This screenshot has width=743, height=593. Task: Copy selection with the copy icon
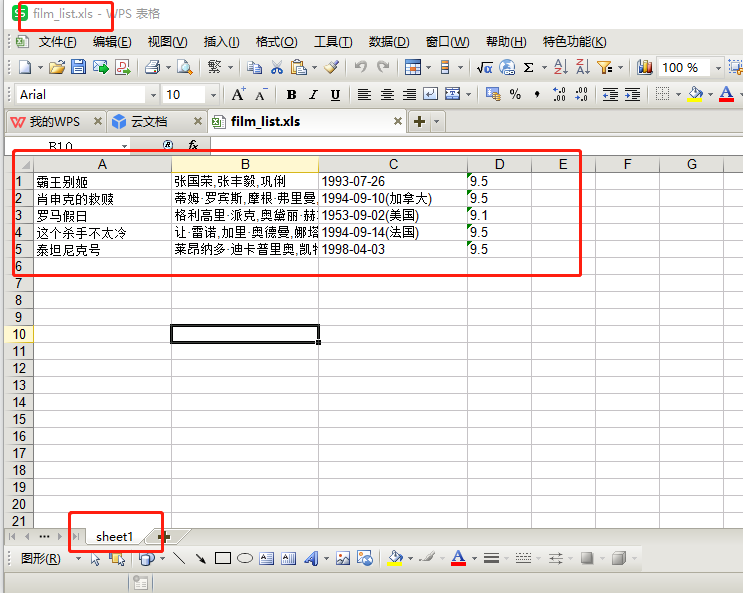(x=254, y=68)
